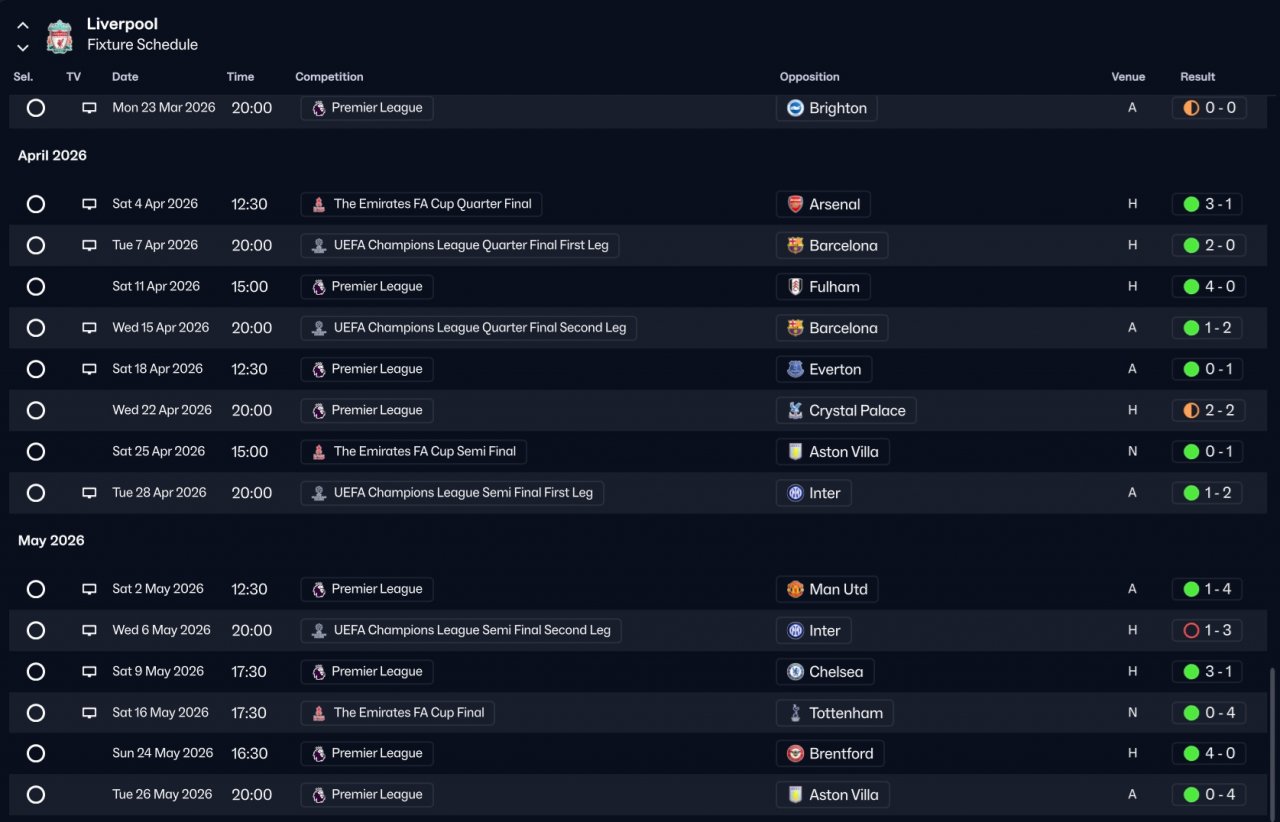Open Premier League on the Brentford row
1280x822 pixels.
click(367, 754)
